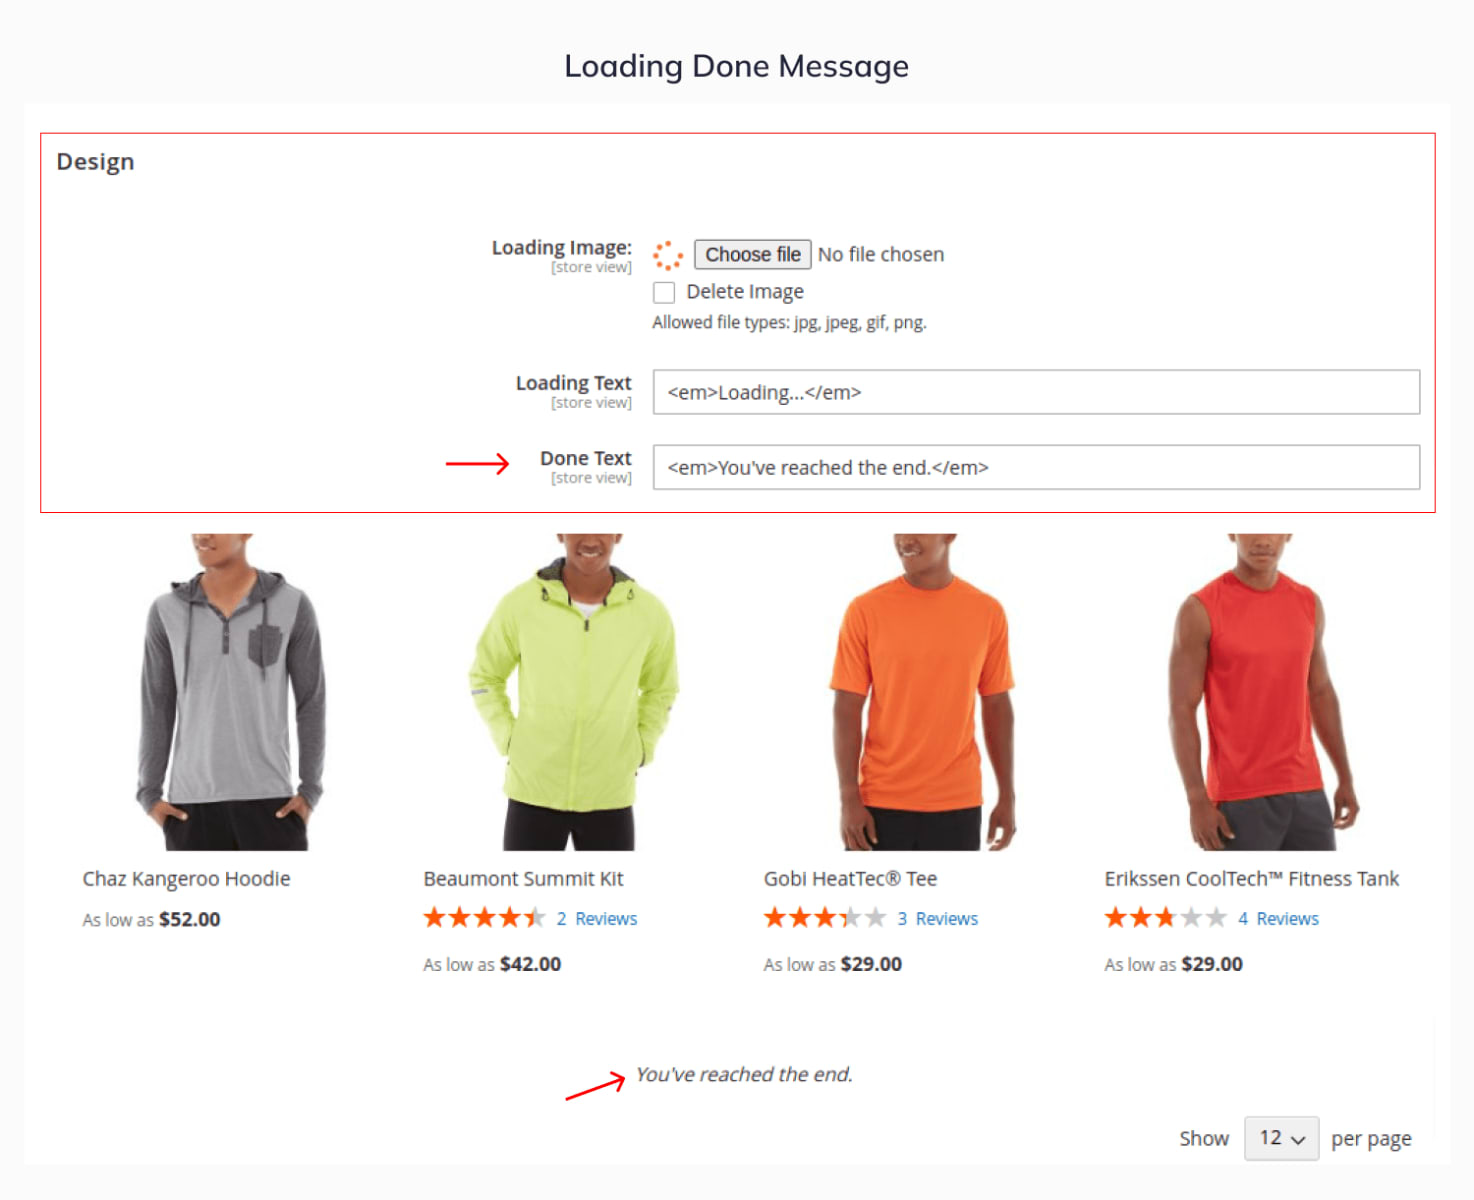Screen dimensions: 1474x1200
Task: Open the Erikssen CoolTech Fitness Tank image
Action: 1264,692
